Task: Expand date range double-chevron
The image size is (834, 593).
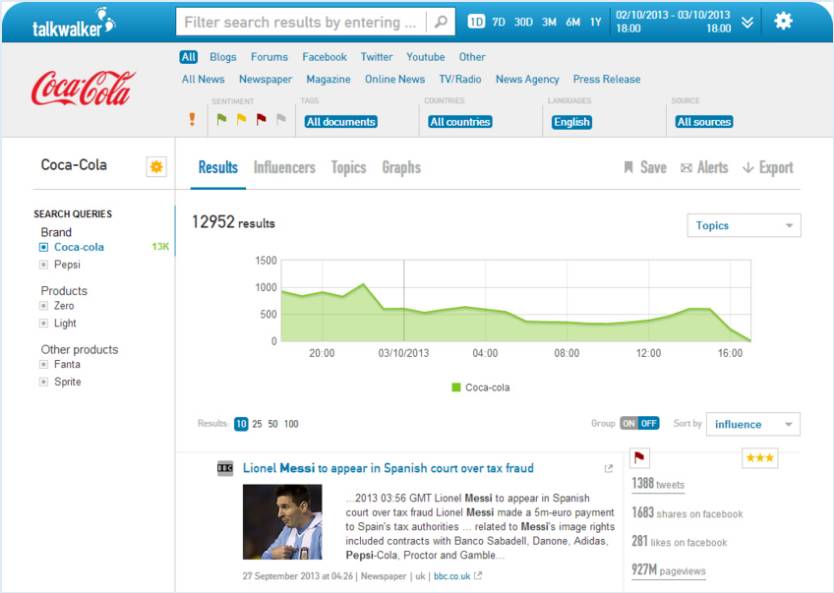Action: tap(747, 22)
